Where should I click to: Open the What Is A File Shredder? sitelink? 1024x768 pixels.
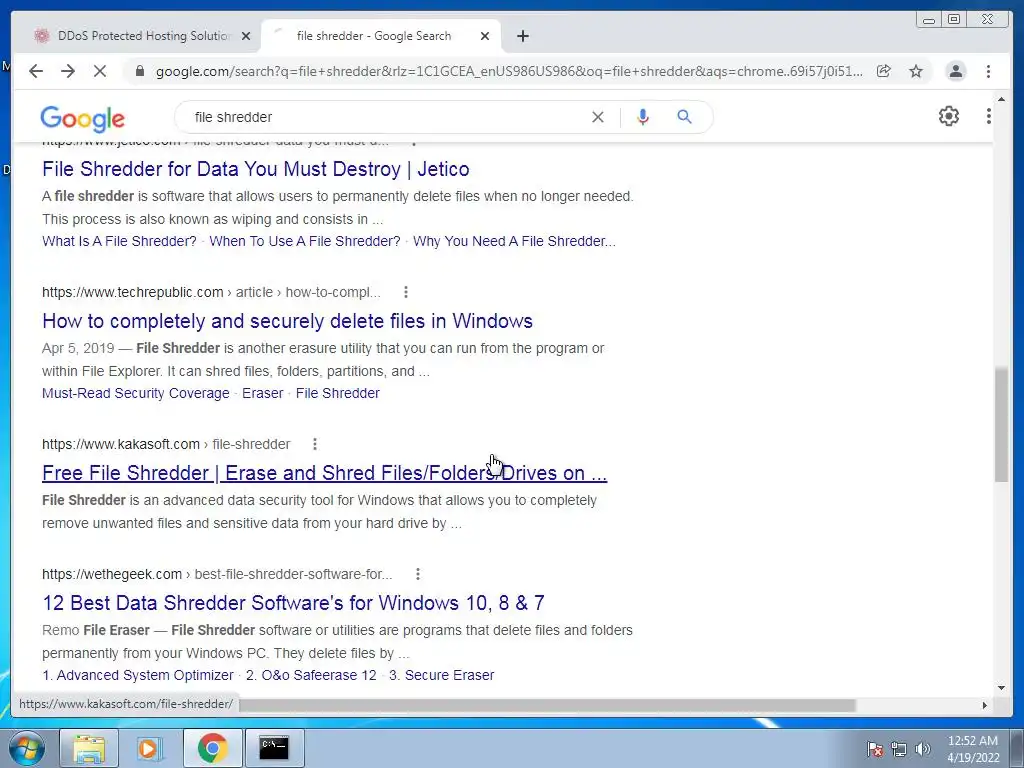click(x=119, y=241)
